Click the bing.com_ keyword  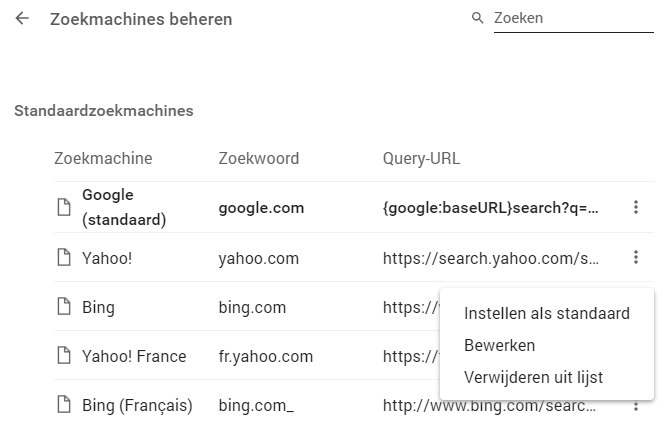(256, 405)
